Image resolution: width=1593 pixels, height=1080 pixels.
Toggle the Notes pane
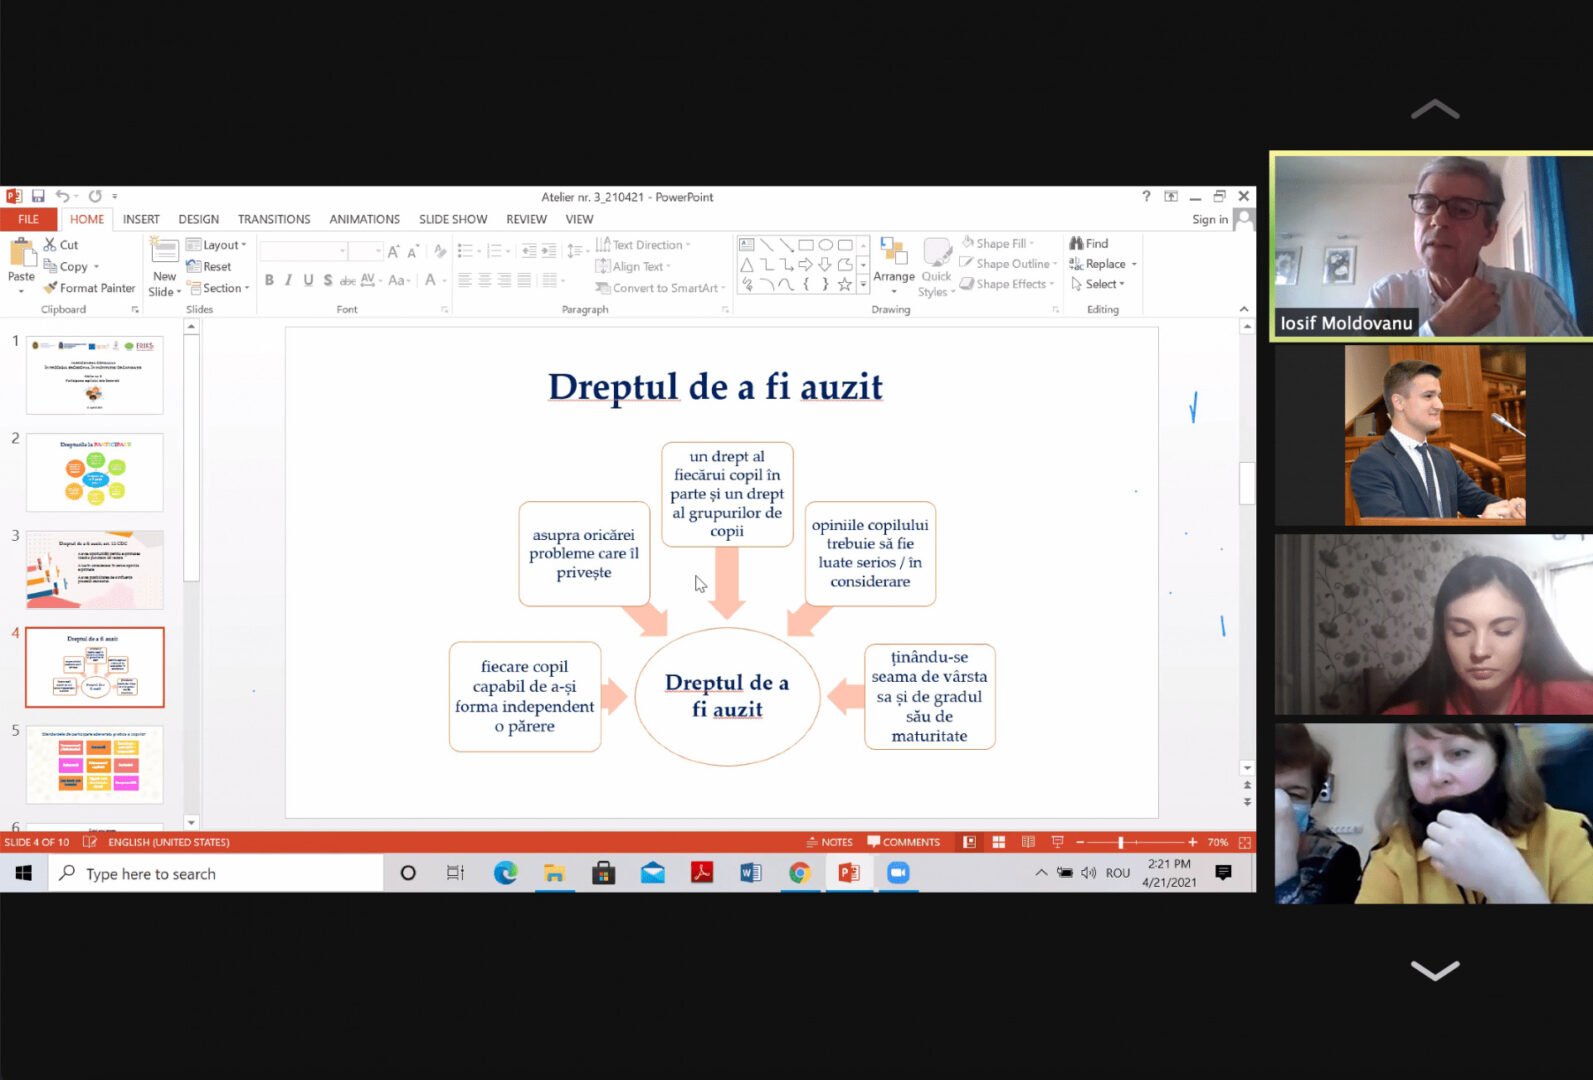tap(829, 842)
